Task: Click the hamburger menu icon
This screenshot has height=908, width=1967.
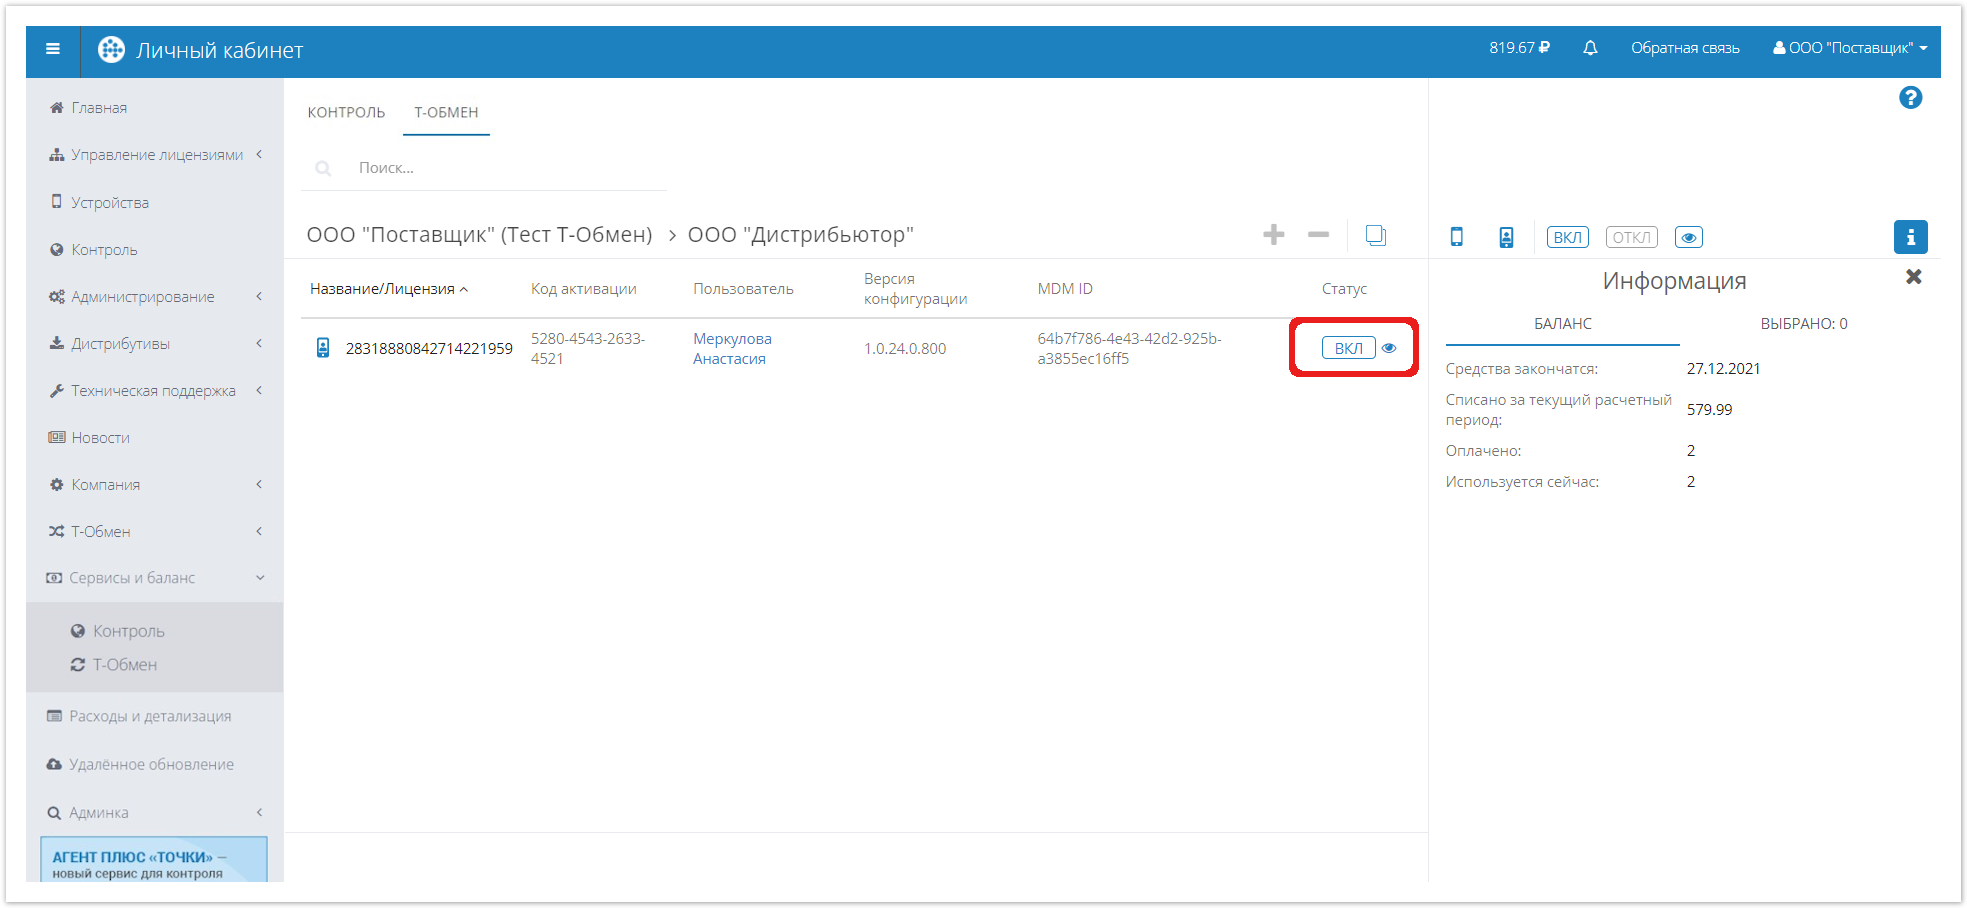Action: (x=53, y=49)
